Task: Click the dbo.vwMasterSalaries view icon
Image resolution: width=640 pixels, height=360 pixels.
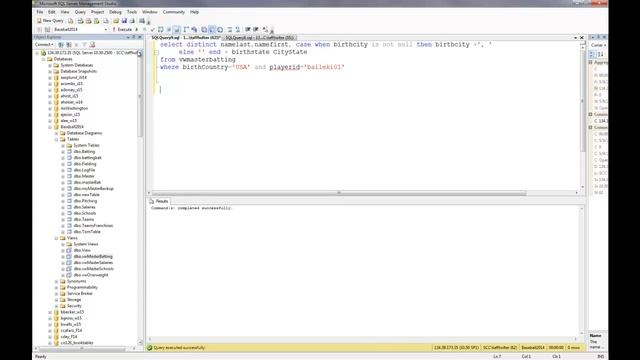Action: coord(69,262)
